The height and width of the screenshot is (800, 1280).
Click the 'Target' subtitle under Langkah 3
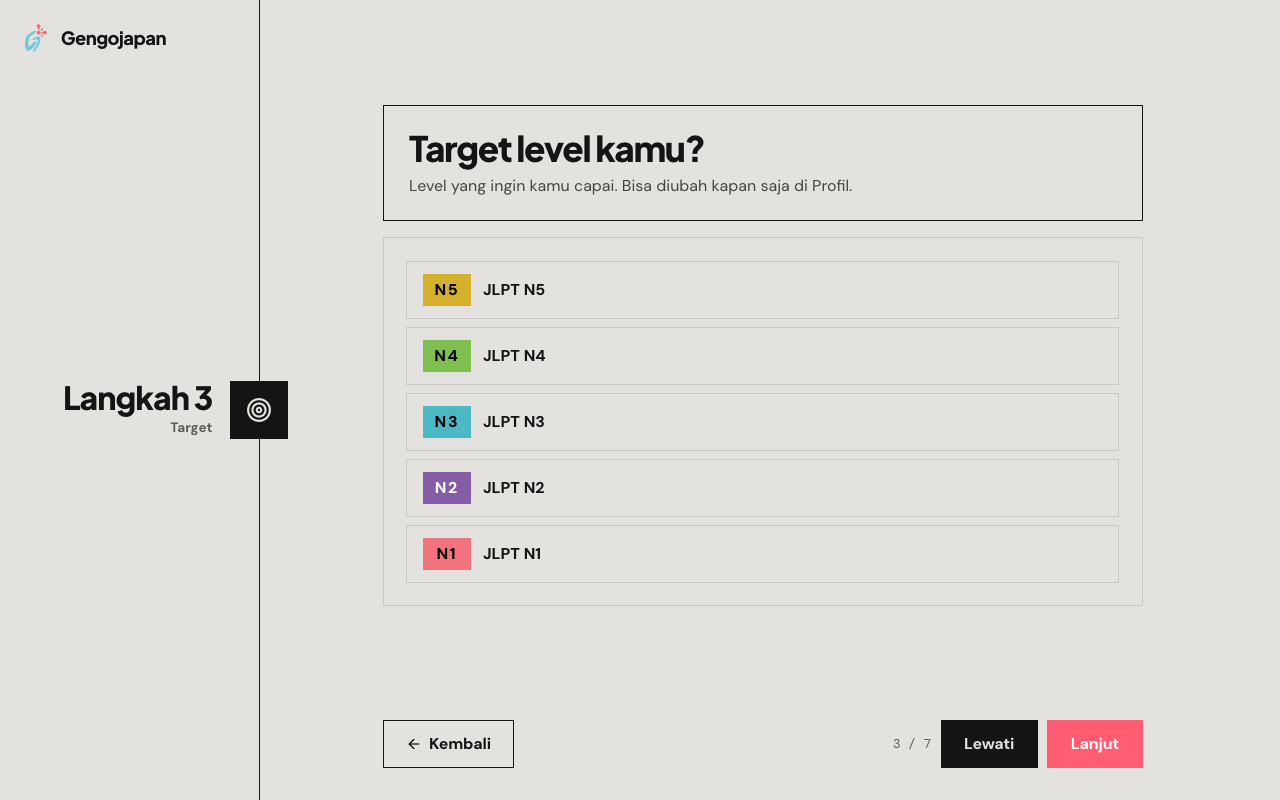tap(191, 427)
